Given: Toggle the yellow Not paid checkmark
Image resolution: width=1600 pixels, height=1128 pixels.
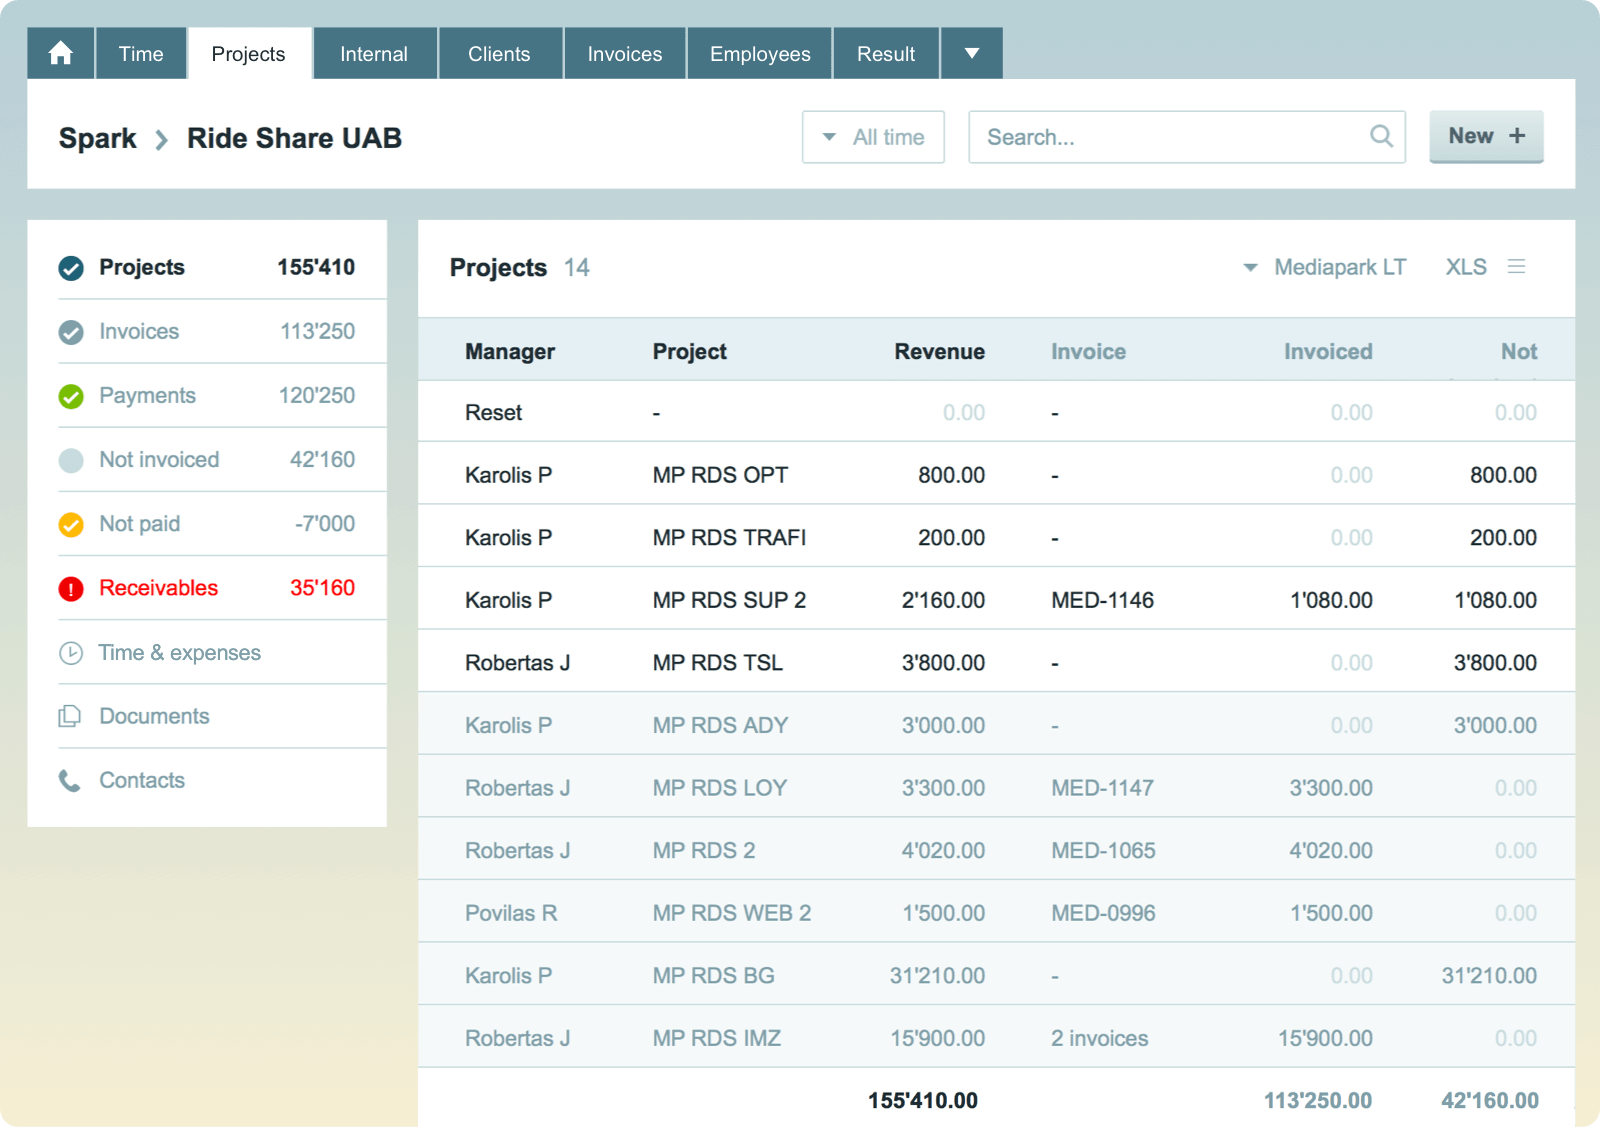Looking at the screenshot, I should pyautogui.click(x=70, y=524).
